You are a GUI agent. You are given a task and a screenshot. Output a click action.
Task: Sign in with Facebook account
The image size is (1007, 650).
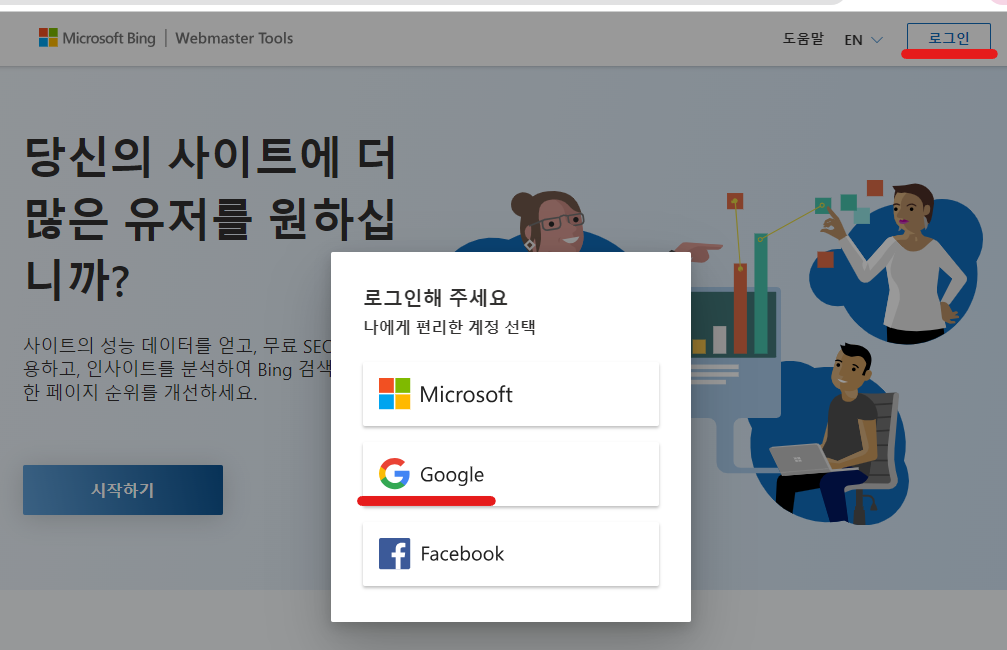511,554
